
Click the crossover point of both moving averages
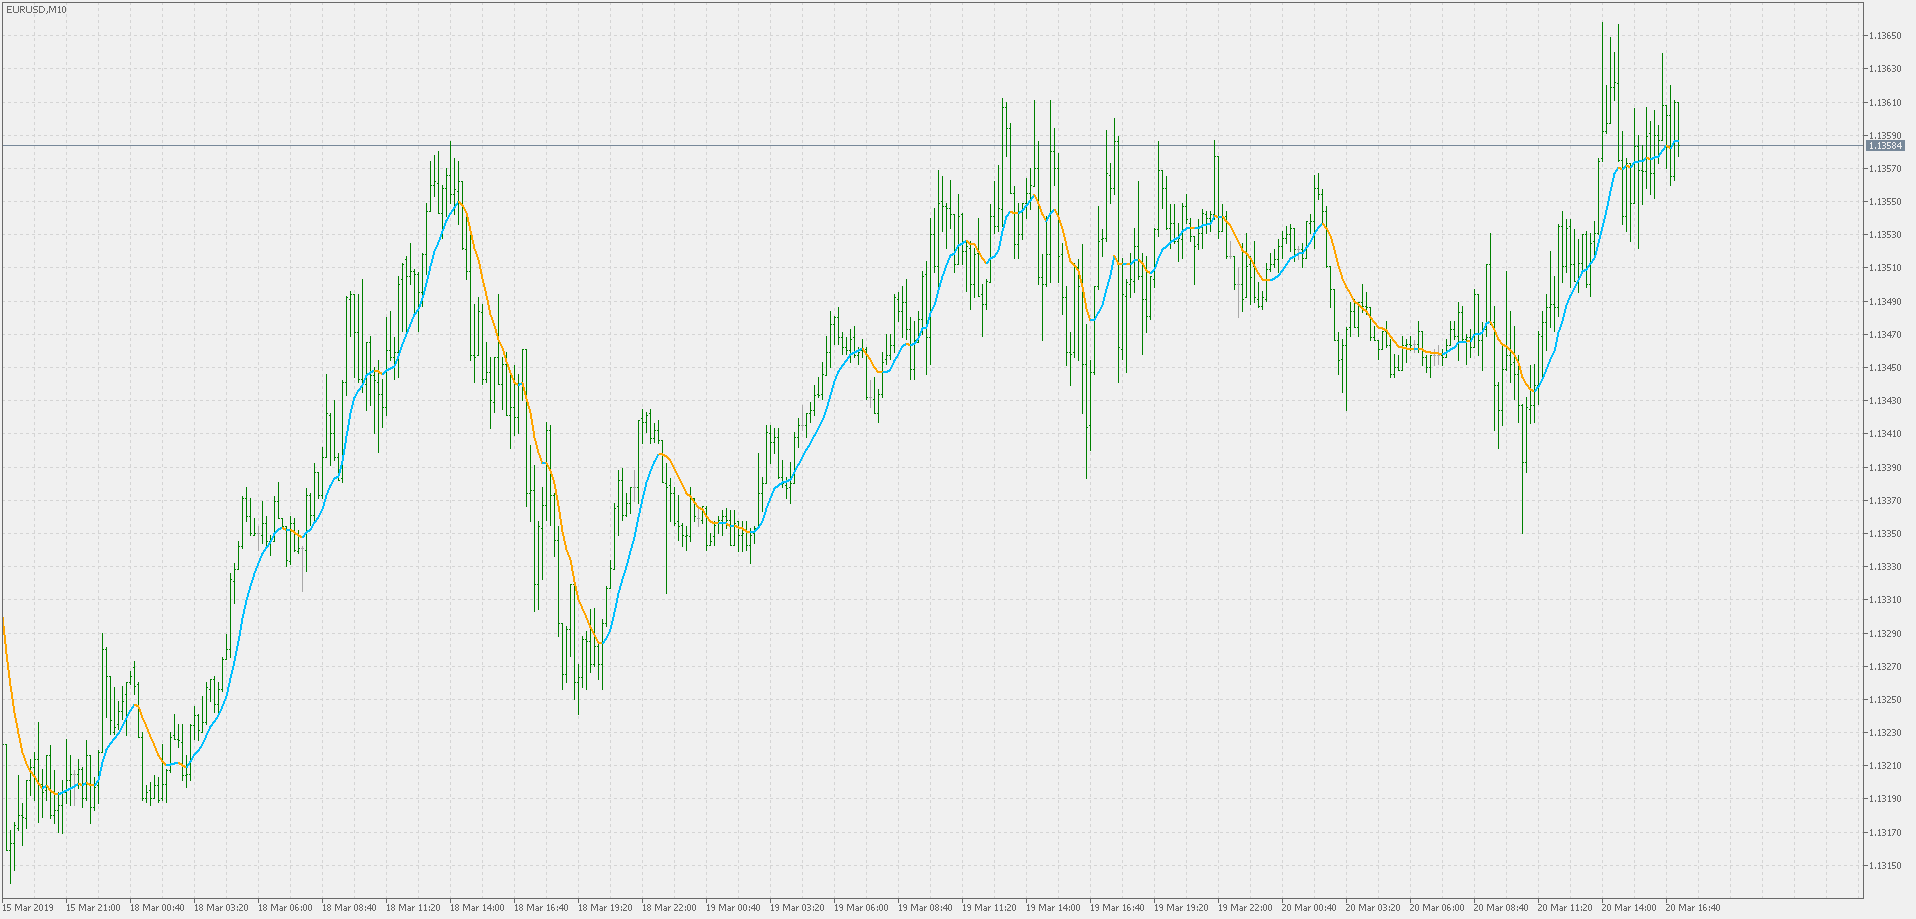click(456, 202)
